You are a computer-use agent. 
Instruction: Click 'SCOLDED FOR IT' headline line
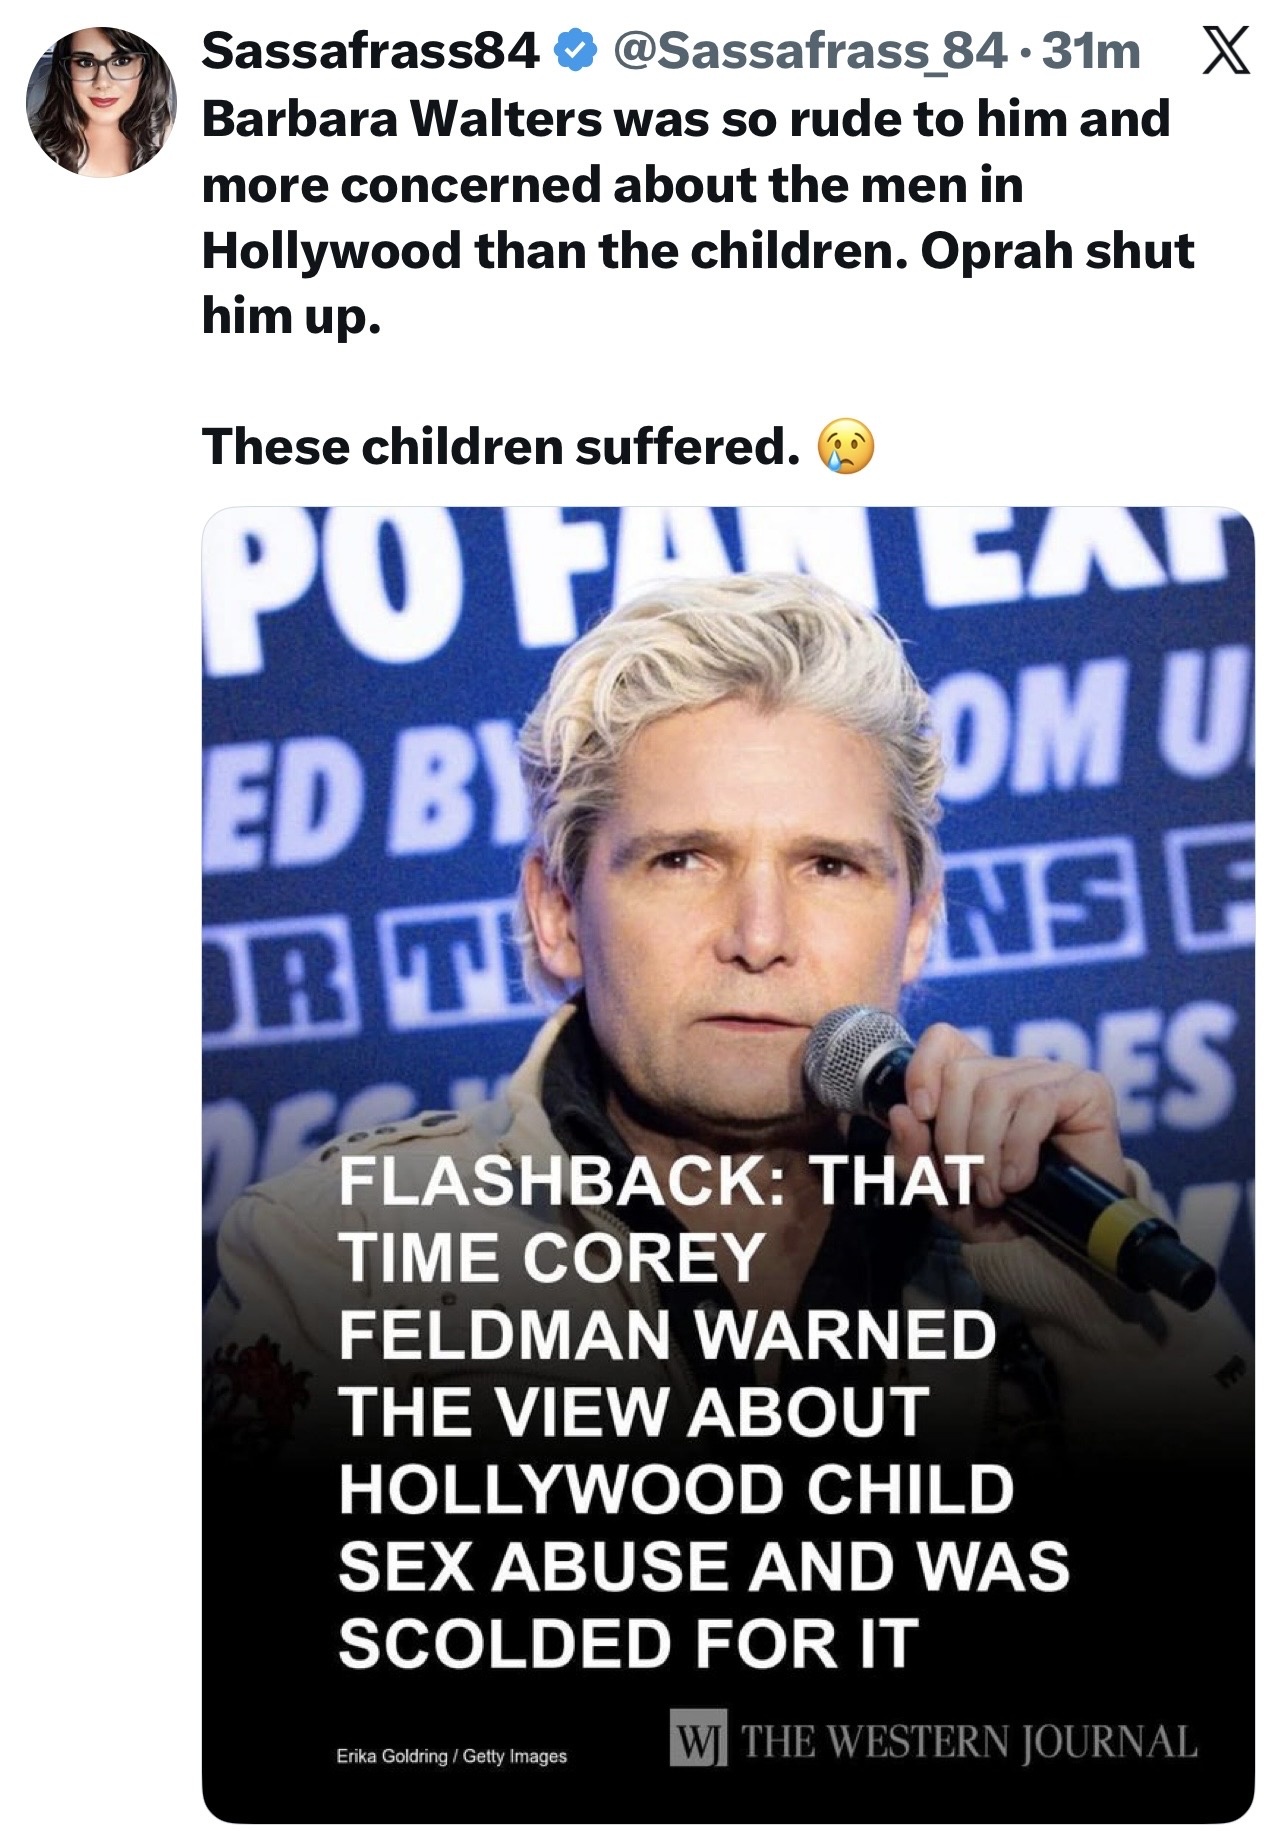(x=628, y=1642)
